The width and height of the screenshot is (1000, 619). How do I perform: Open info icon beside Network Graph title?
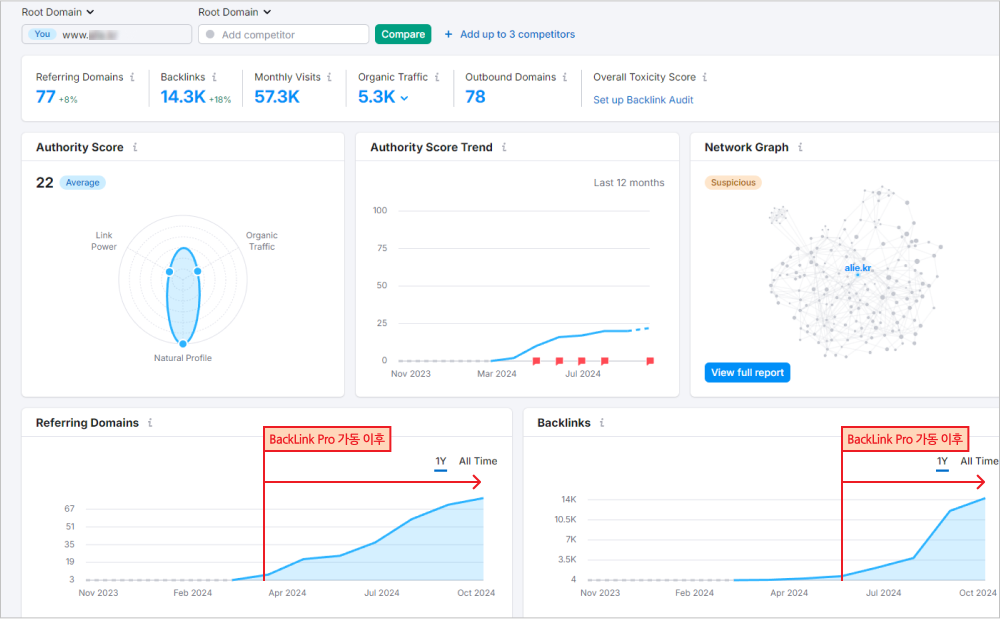click(x=800, y=147)
